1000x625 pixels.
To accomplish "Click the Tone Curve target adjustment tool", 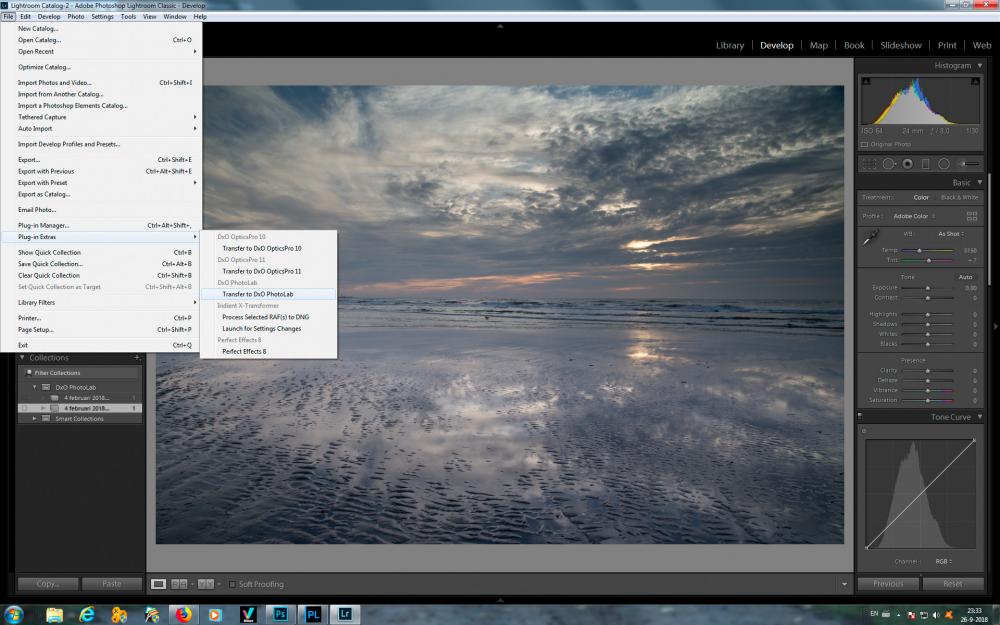I will pyautogui.click(x=865, y=431).
